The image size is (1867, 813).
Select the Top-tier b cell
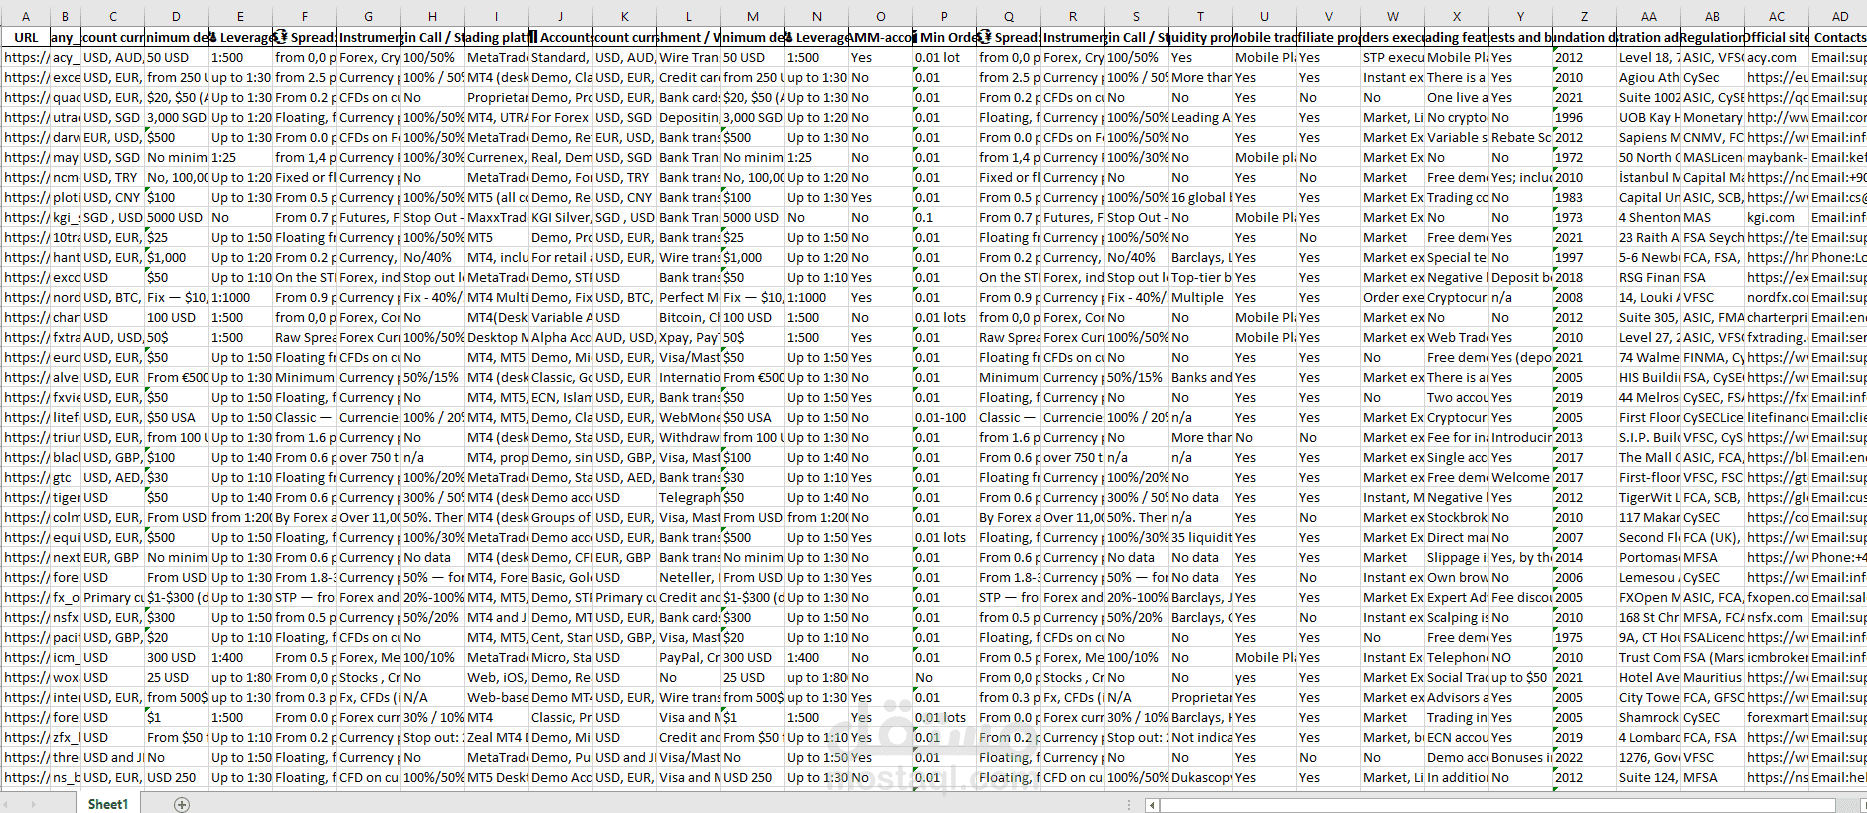click(x=1200, y=277)
